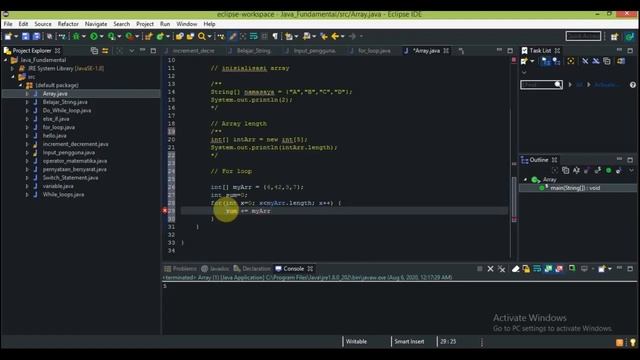Image resolution: width=640 pixels, height=360 pixels.
Task: Collapse All in Project Explorer
Action: click(x=94, y=51)
